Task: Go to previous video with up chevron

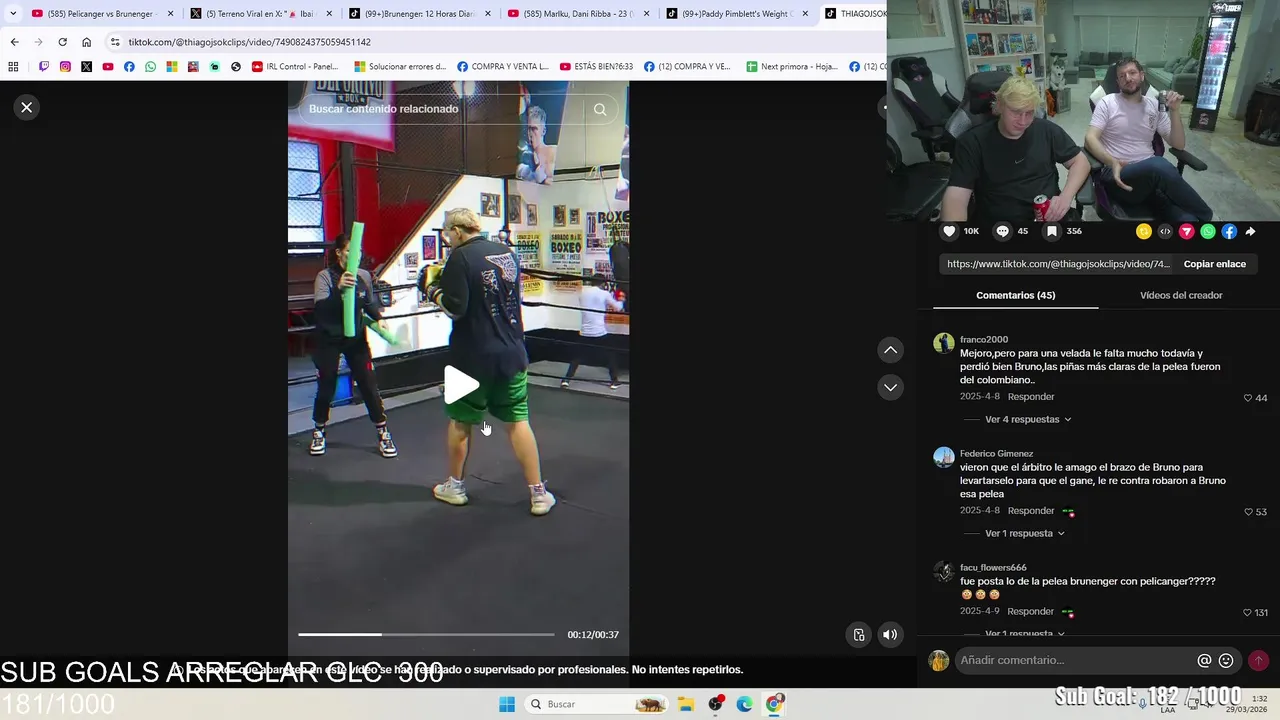Action: tap(890, 350)
